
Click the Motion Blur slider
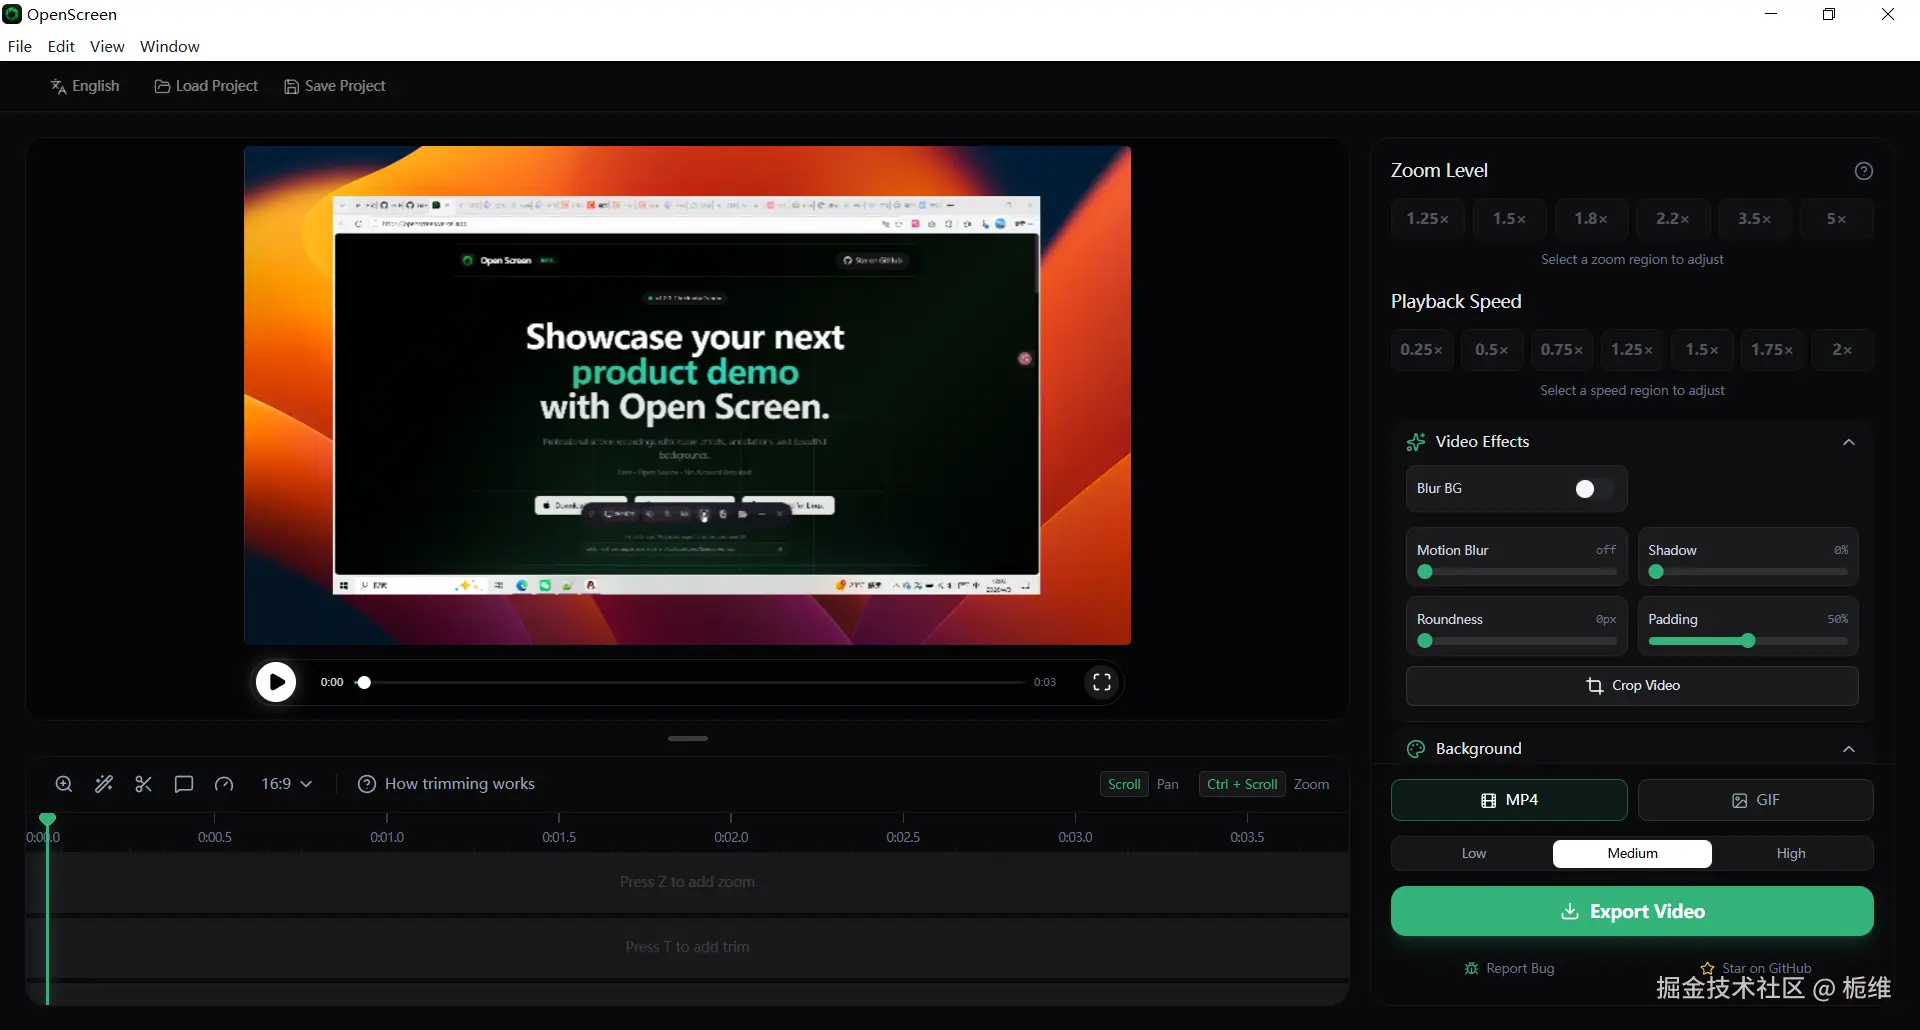(1517, 572)
